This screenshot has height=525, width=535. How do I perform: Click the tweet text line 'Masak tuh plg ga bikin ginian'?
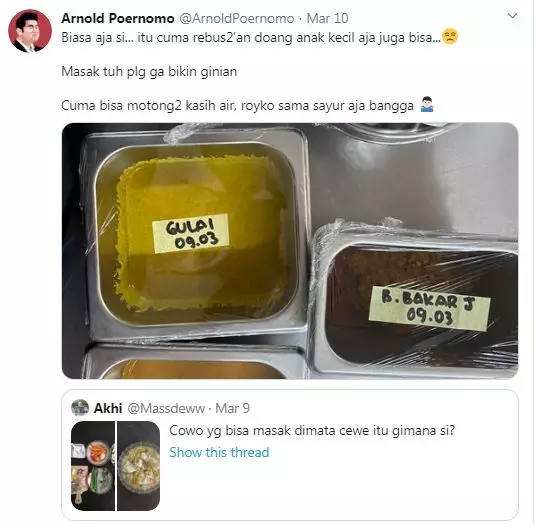click(x=149, y=72)
